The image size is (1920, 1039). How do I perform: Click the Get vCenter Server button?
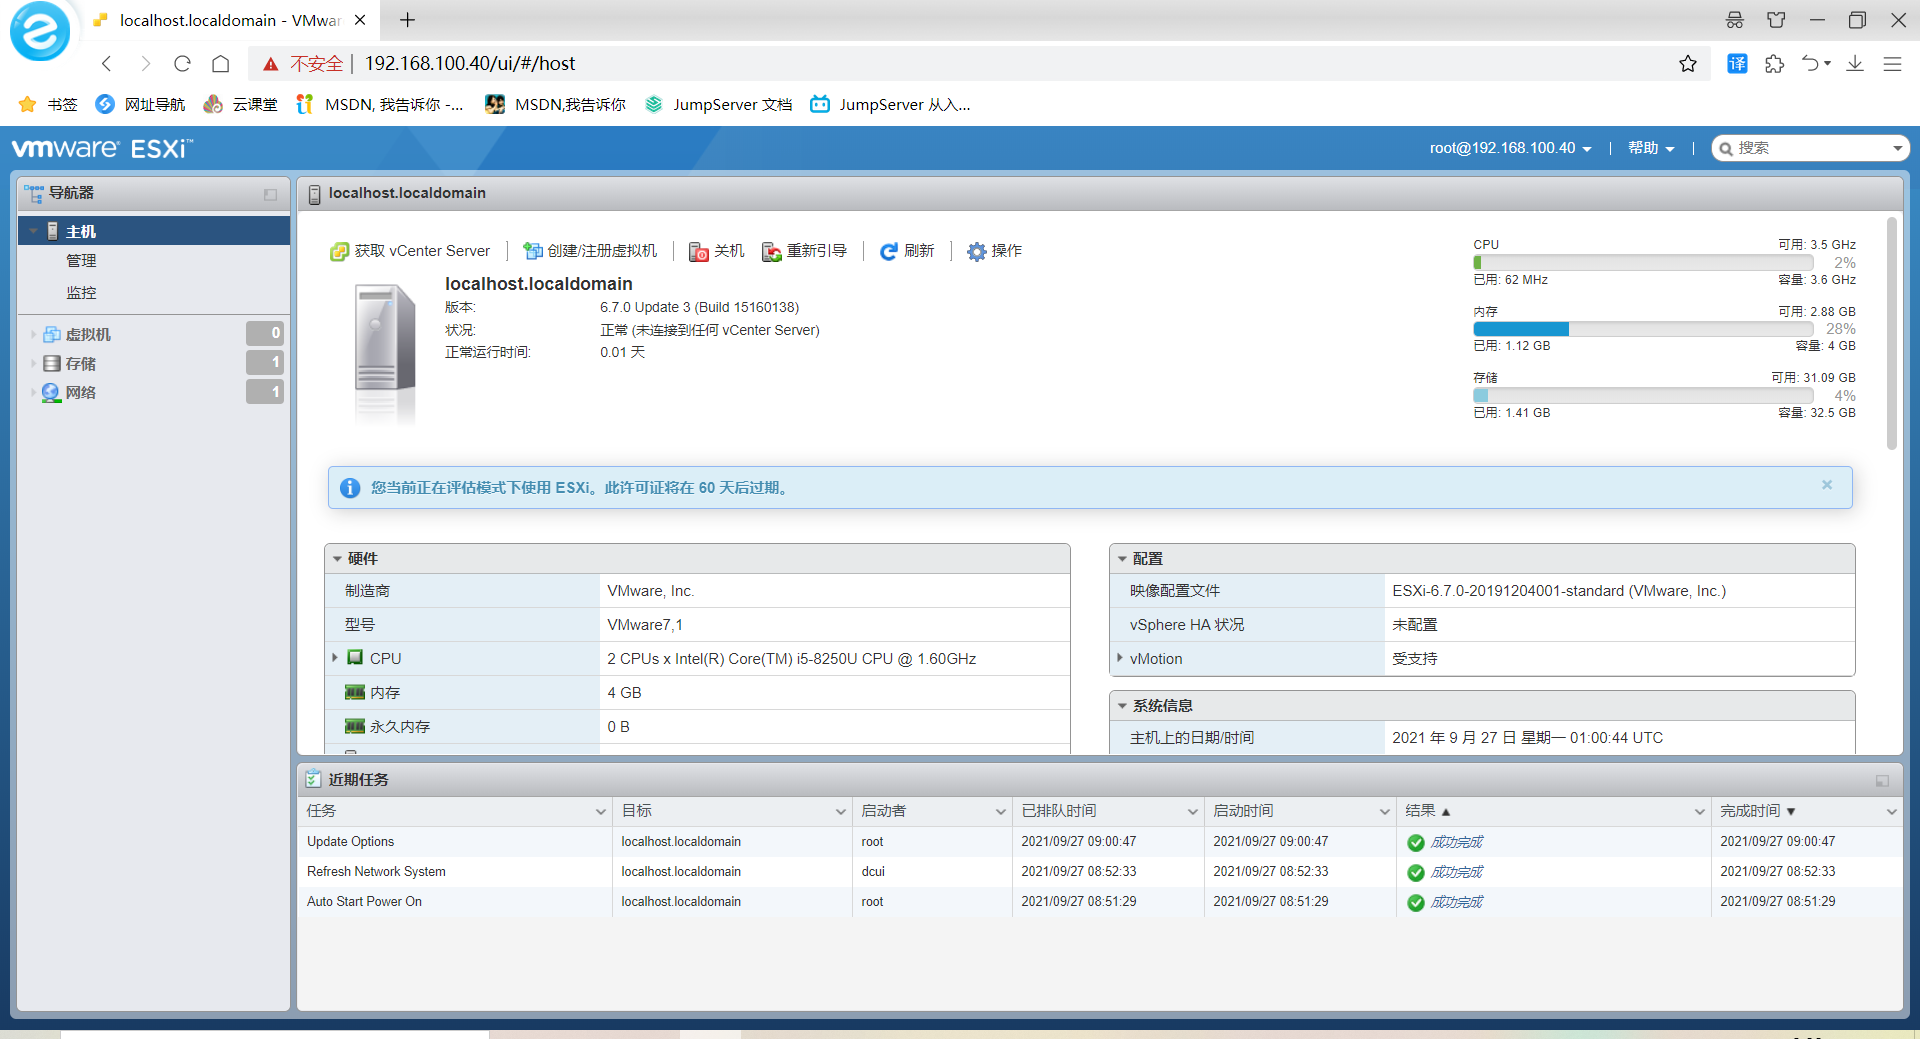pos(410,251)
